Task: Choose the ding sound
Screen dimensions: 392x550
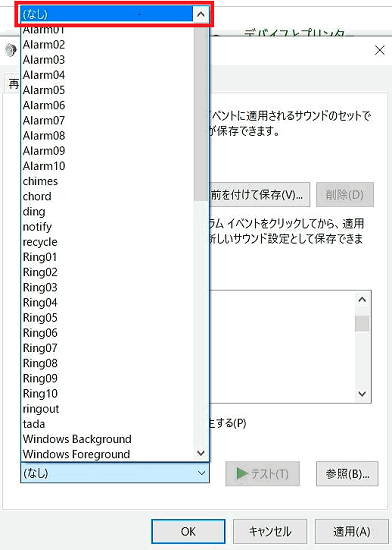Action: [107, 212]
